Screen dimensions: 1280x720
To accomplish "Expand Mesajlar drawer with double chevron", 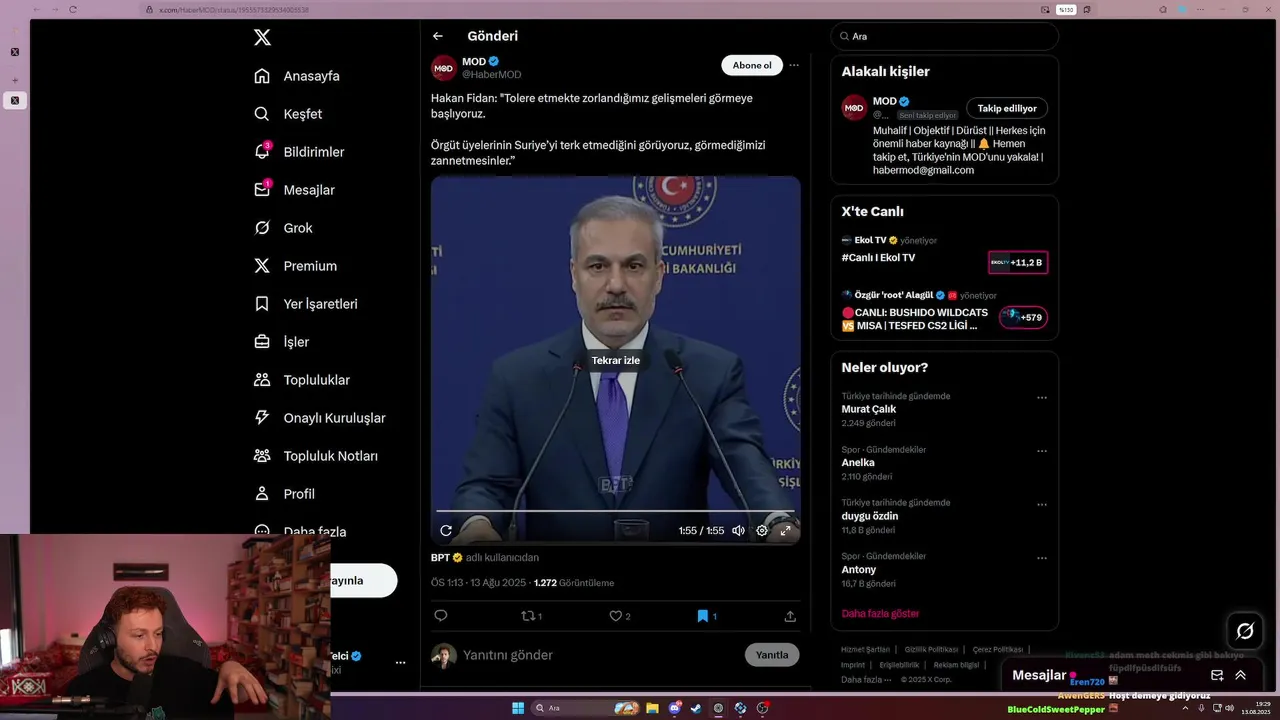I will (1241, 675).
